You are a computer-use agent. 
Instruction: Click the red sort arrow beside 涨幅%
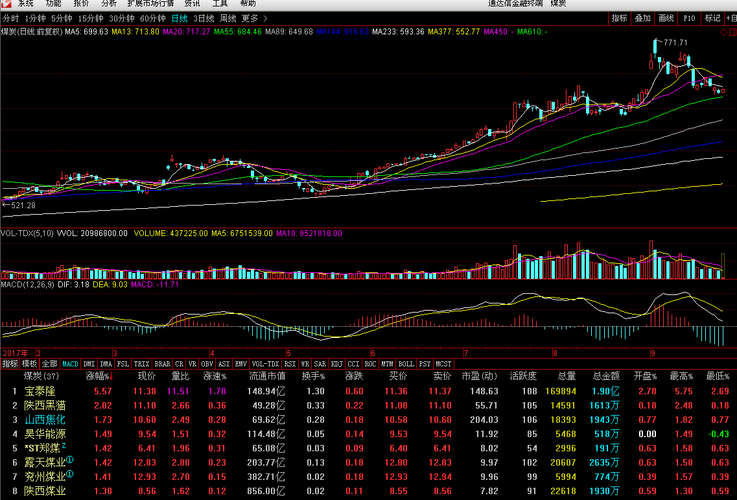click(x=112, y=376)
